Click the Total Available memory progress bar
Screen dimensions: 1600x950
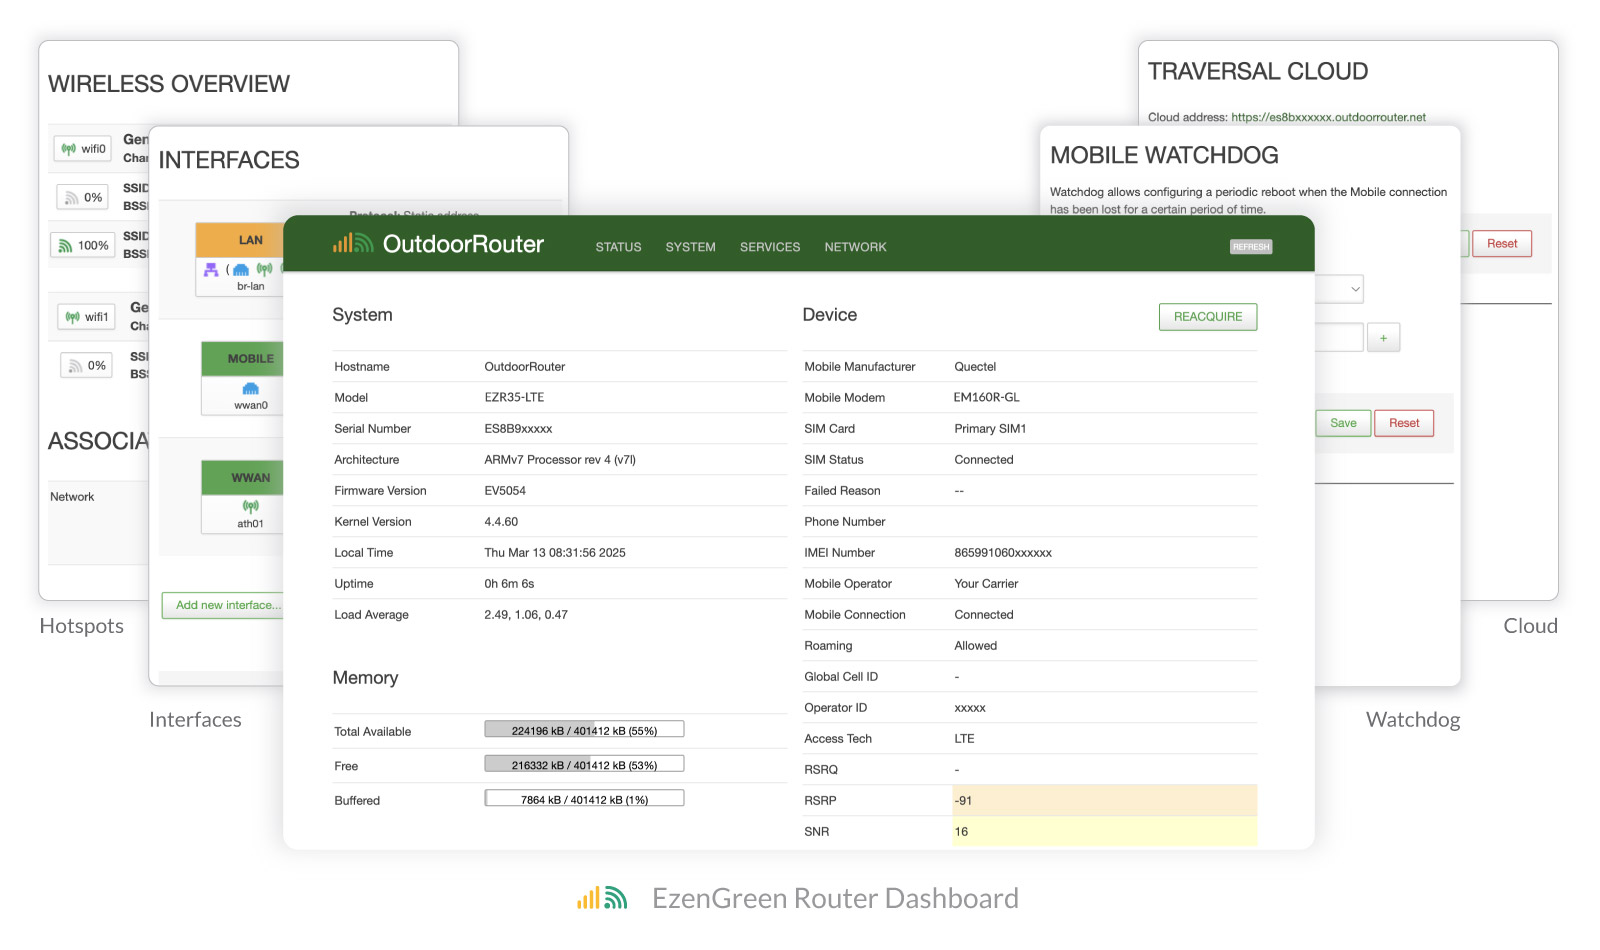point(584,730)
